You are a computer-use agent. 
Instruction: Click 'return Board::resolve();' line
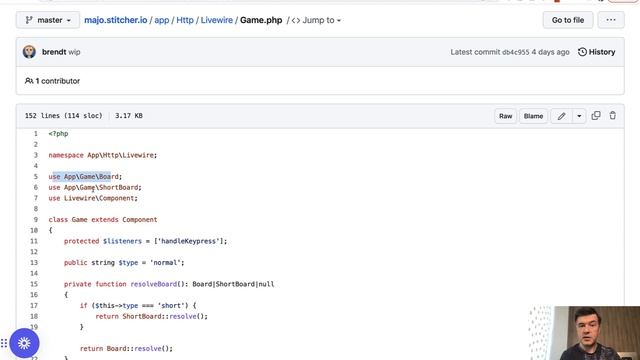[x=126, y=349]
